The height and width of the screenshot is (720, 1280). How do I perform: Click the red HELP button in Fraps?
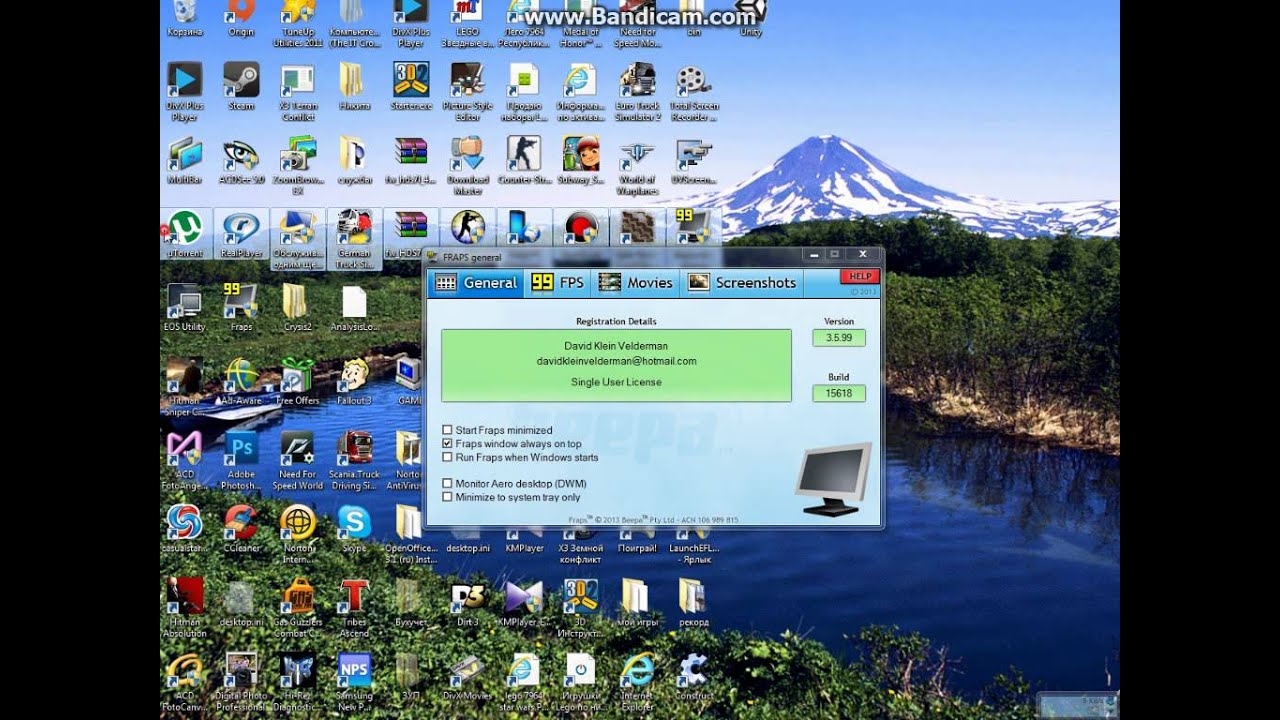(859, 276)
